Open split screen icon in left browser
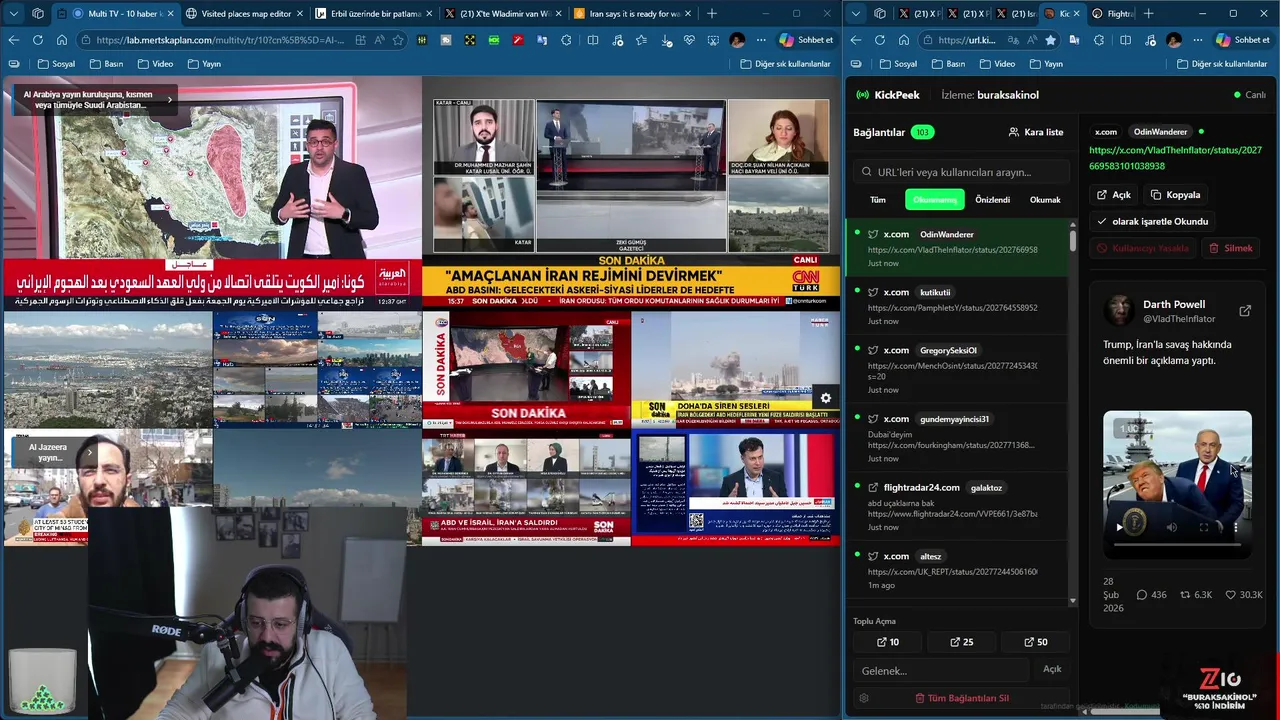 593,40
